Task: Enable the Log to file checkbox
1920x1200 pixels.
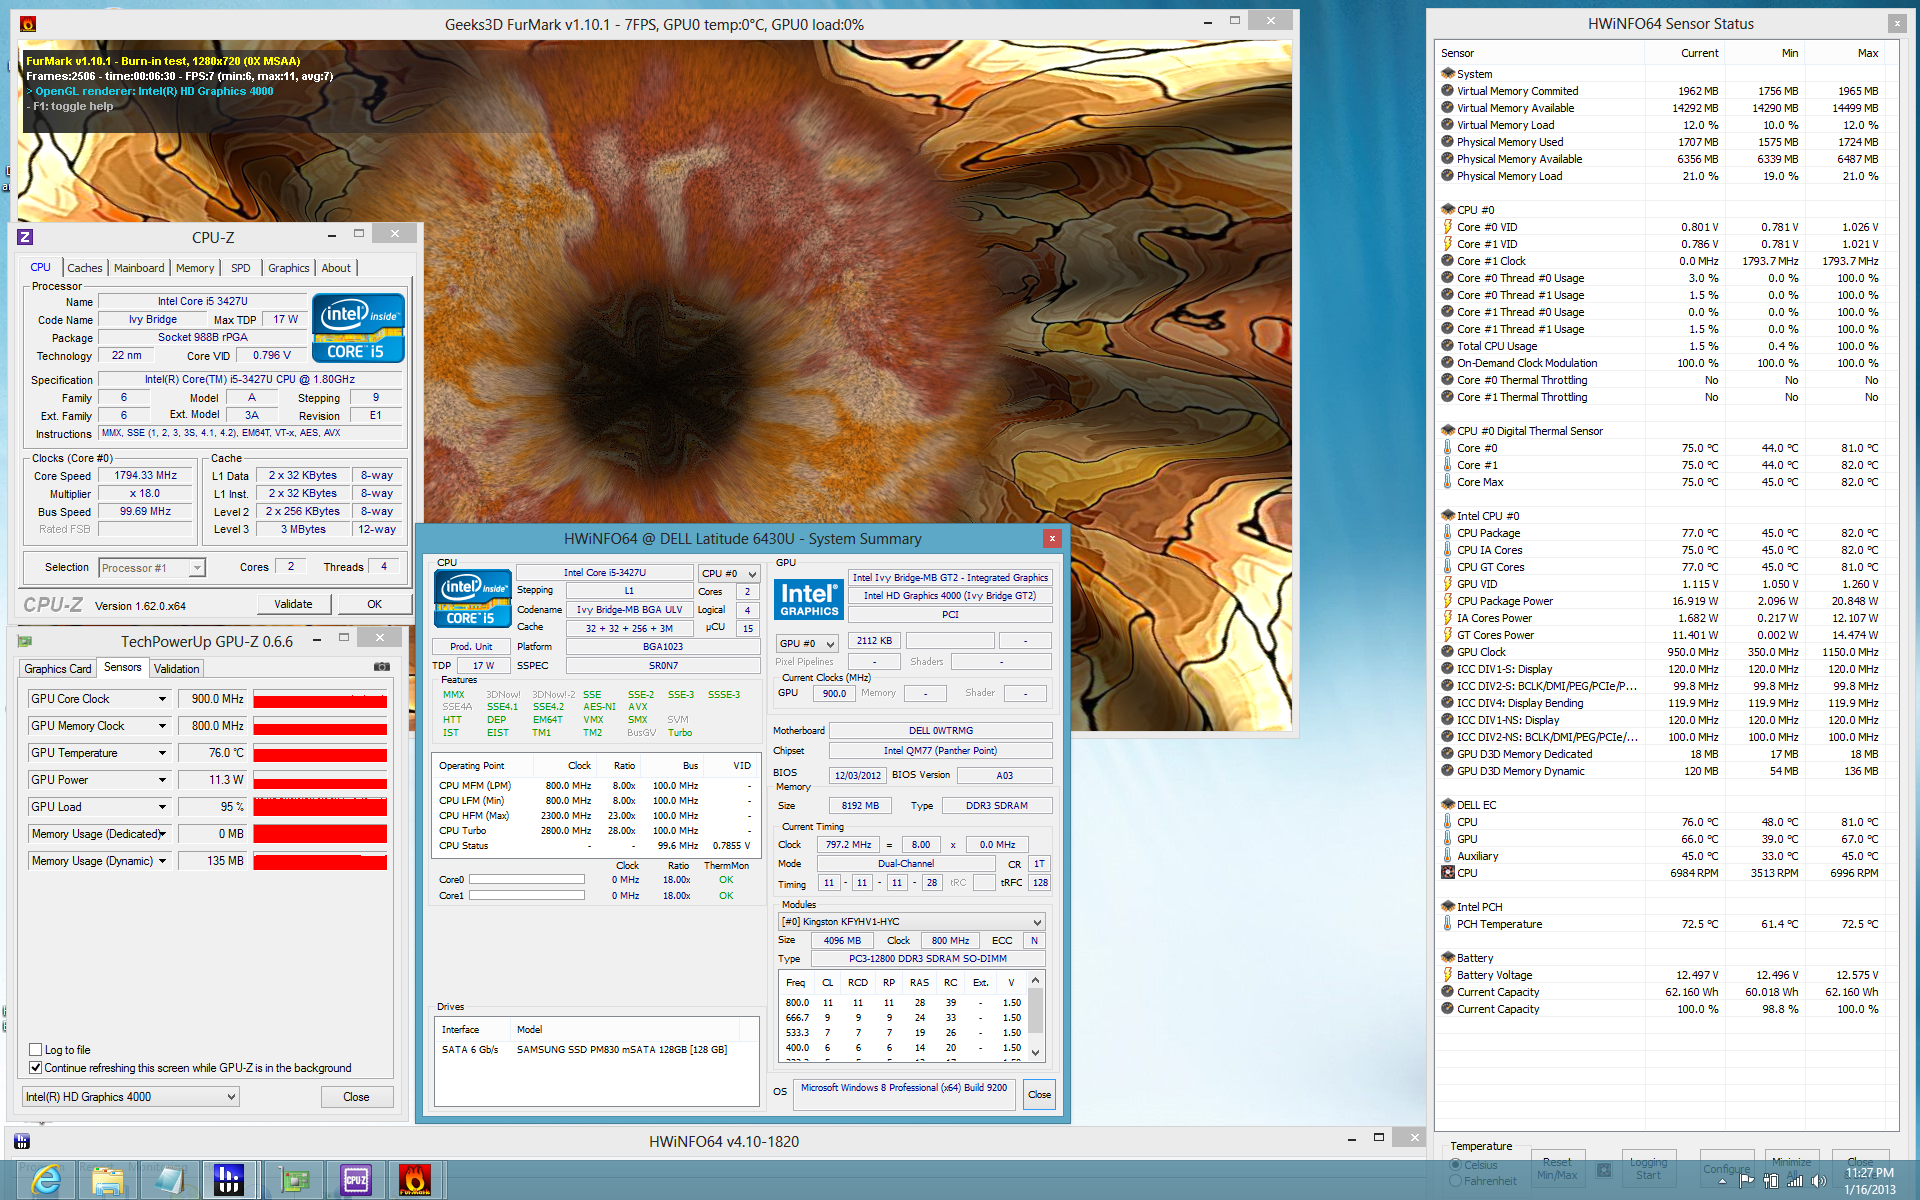Action: tap(36, 1050)
